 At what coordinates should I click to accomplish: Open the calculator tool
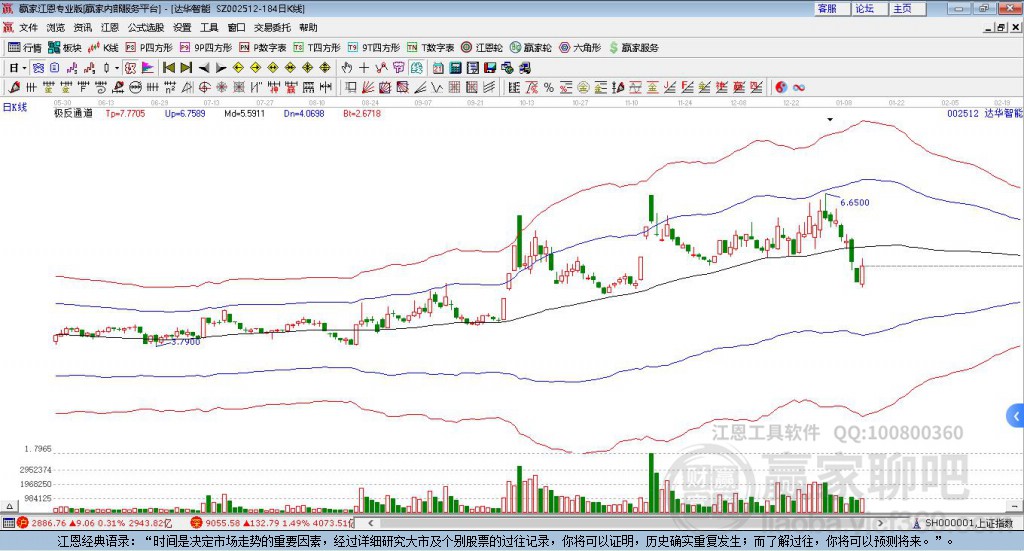click(x=455, y=68)
